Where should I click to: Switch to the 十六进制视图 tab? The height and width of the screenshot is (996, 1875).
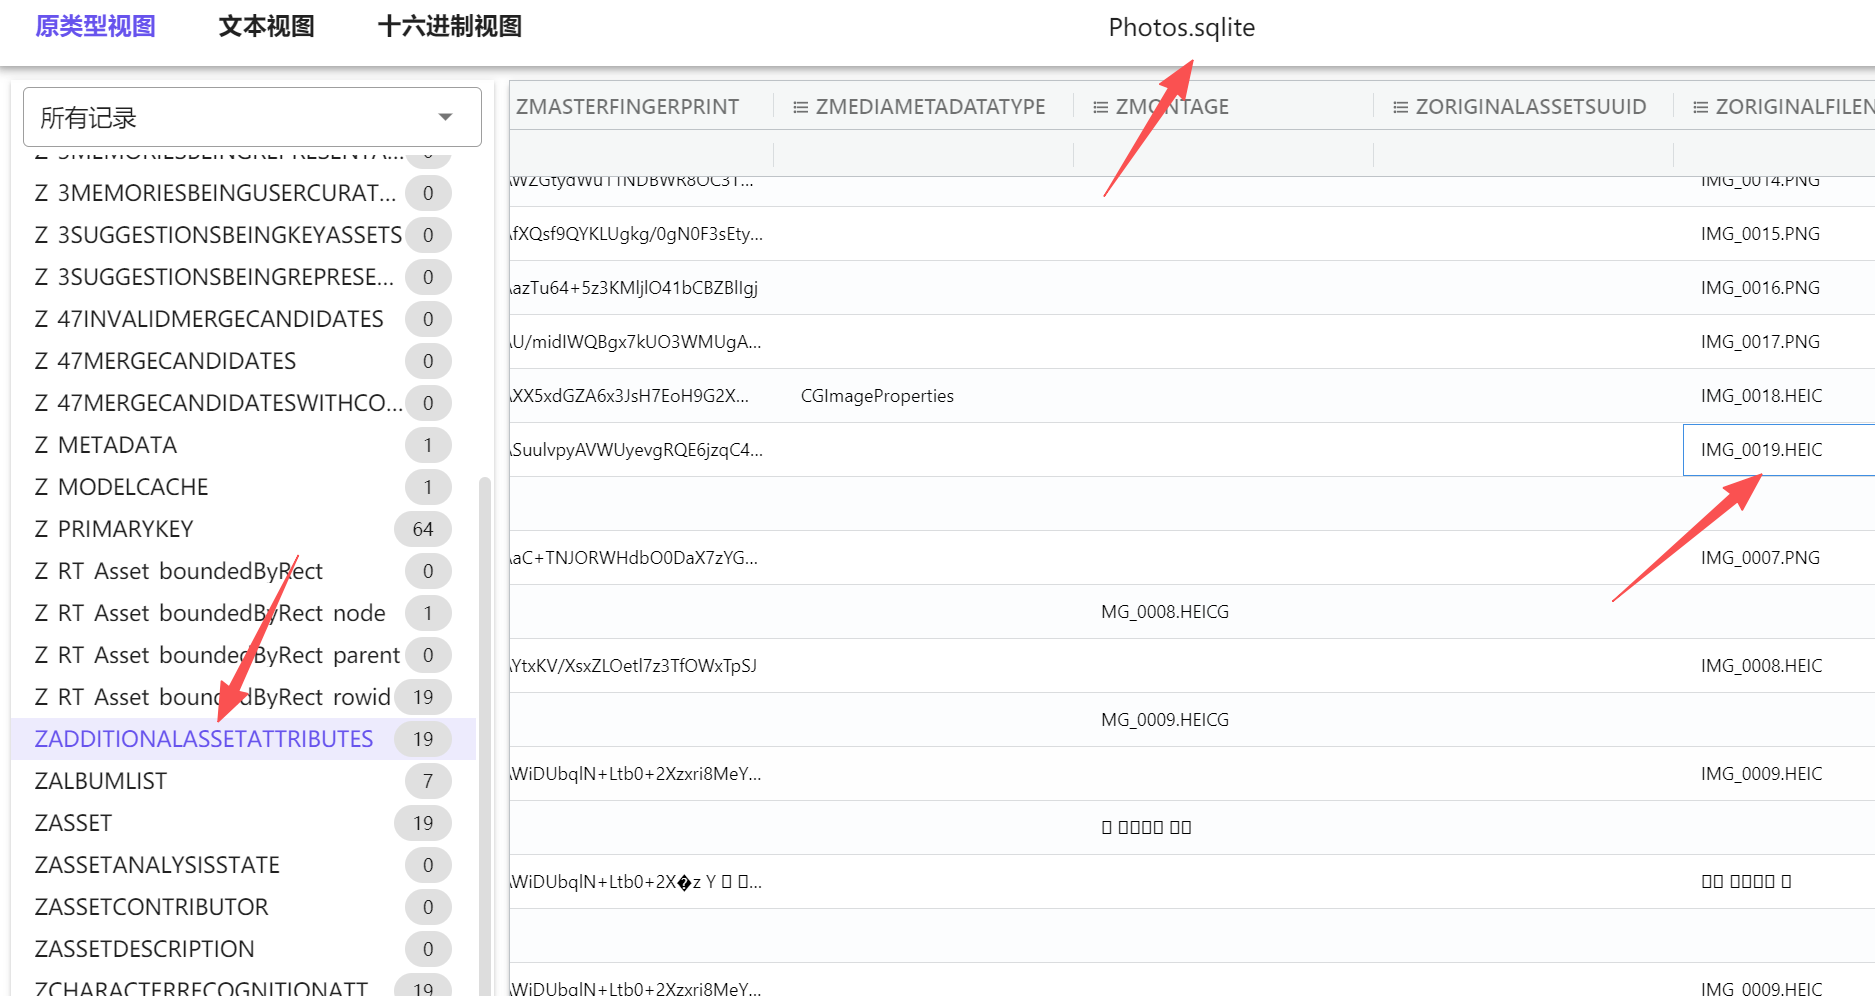[450, 27]
